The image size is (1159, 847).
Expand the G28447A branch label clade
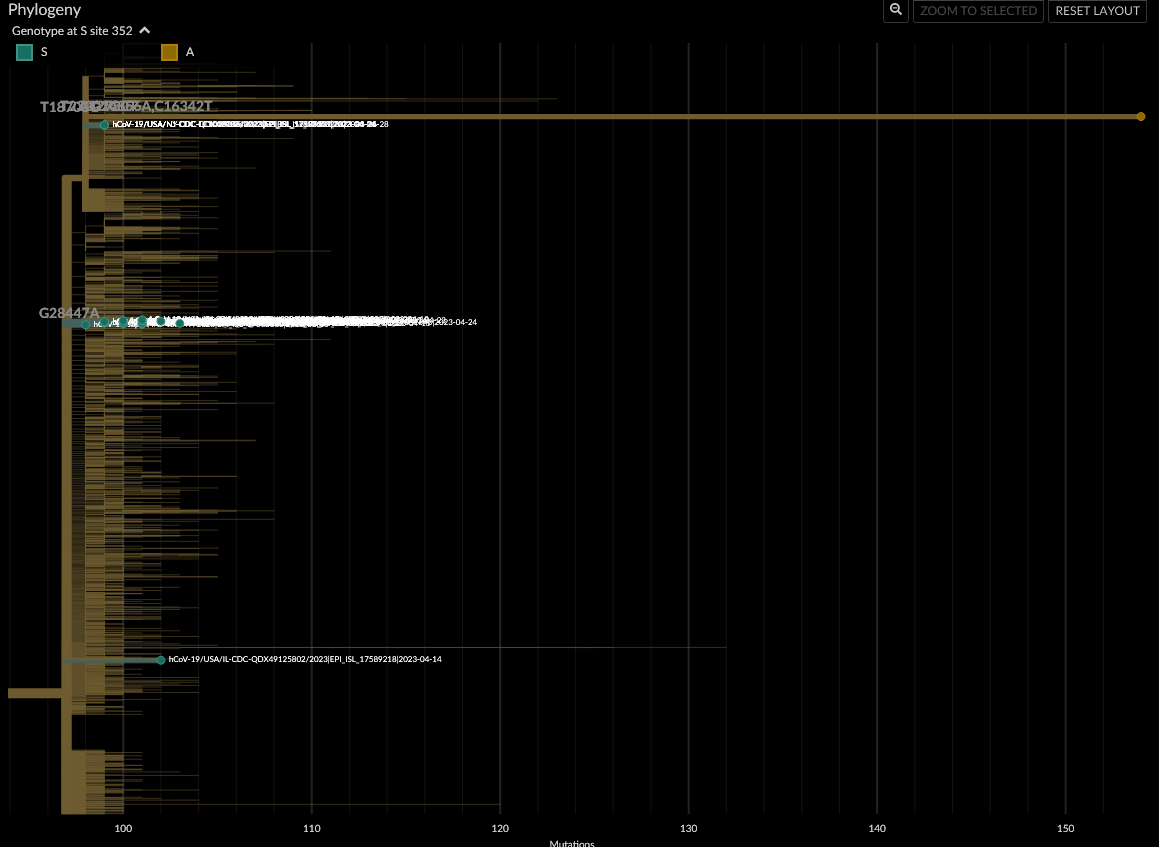[x=69, y=313]
